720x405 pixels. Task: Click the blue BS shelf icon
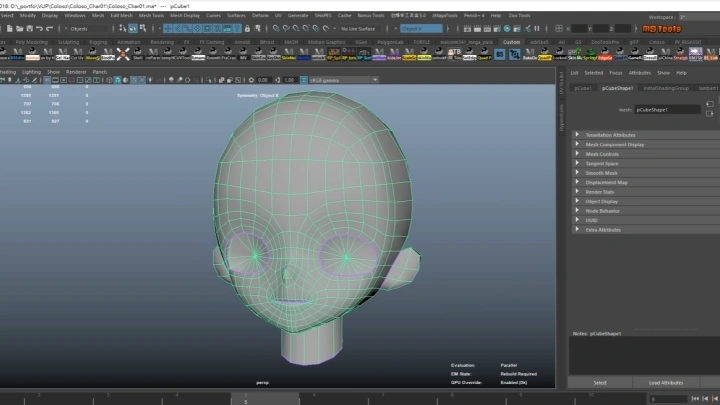point(500,54)
